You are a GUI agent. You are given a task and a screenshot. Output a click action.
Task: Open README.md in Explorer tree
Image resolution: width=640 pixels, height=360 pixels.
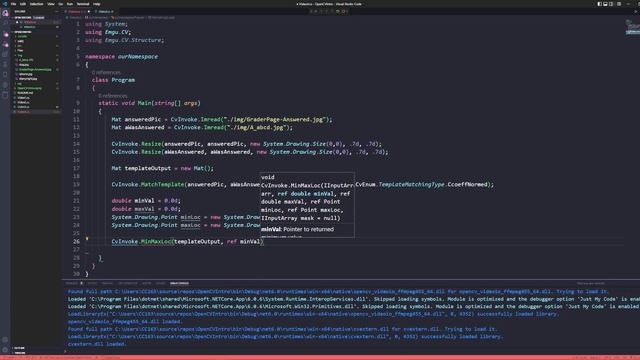pos(25,93)
